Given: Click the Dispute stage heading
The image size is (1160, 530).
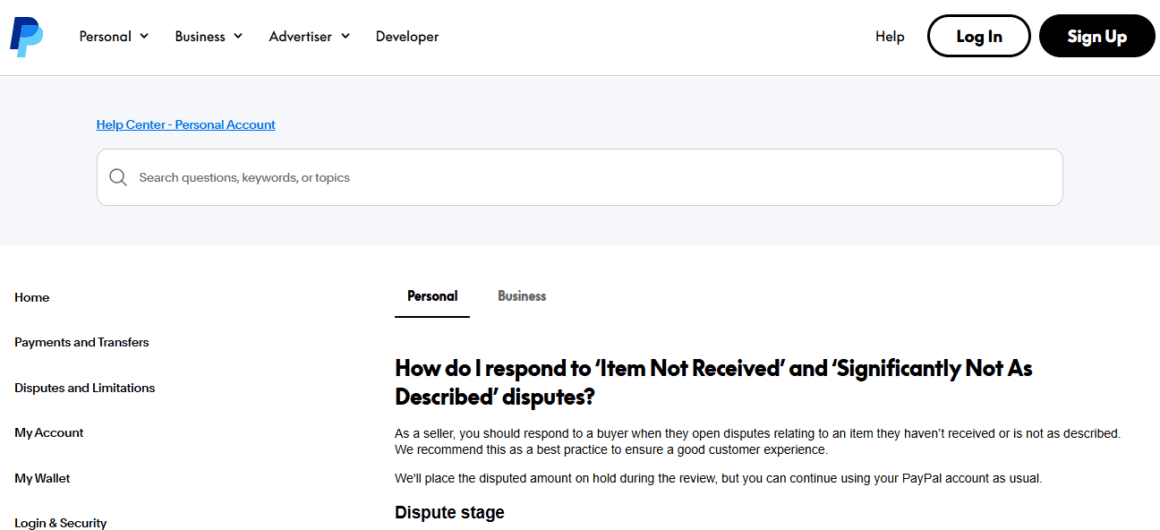Looking at the screenshot, I should [450, 512].
